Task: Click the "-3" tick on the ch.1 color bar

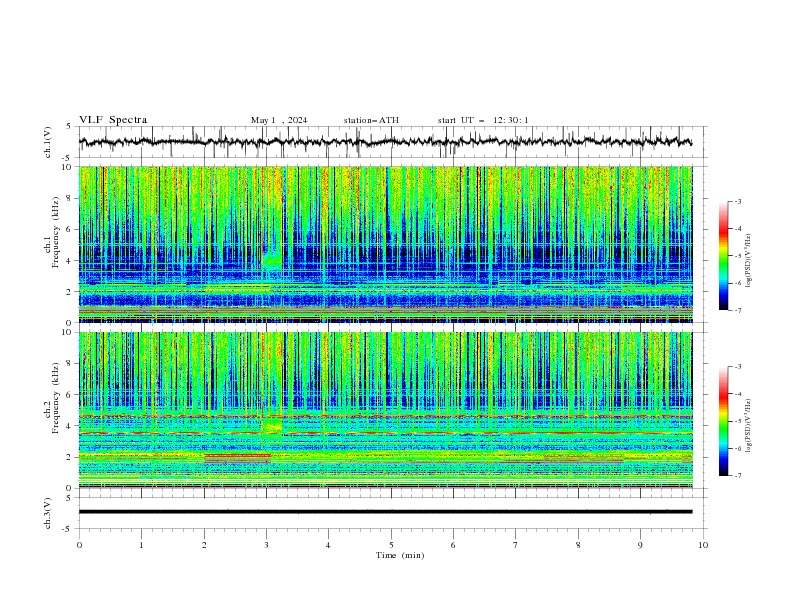Action: [x=738, y=201]
